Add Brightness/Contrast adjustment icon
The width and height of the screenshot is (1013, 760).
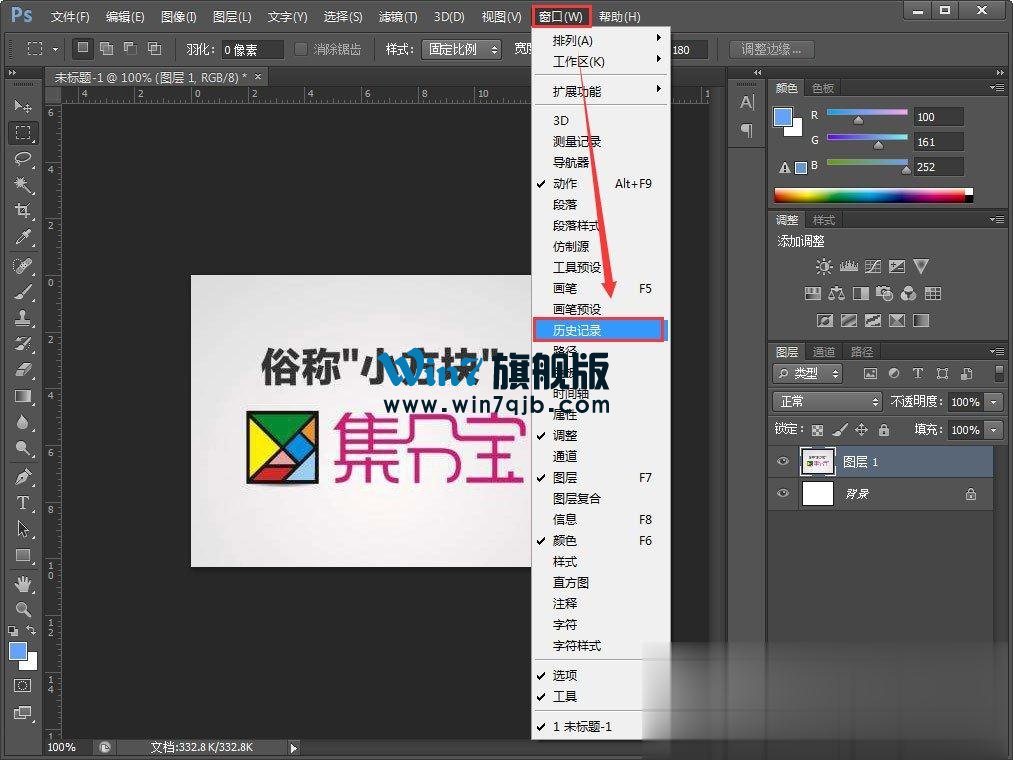[x=824, y=266]
